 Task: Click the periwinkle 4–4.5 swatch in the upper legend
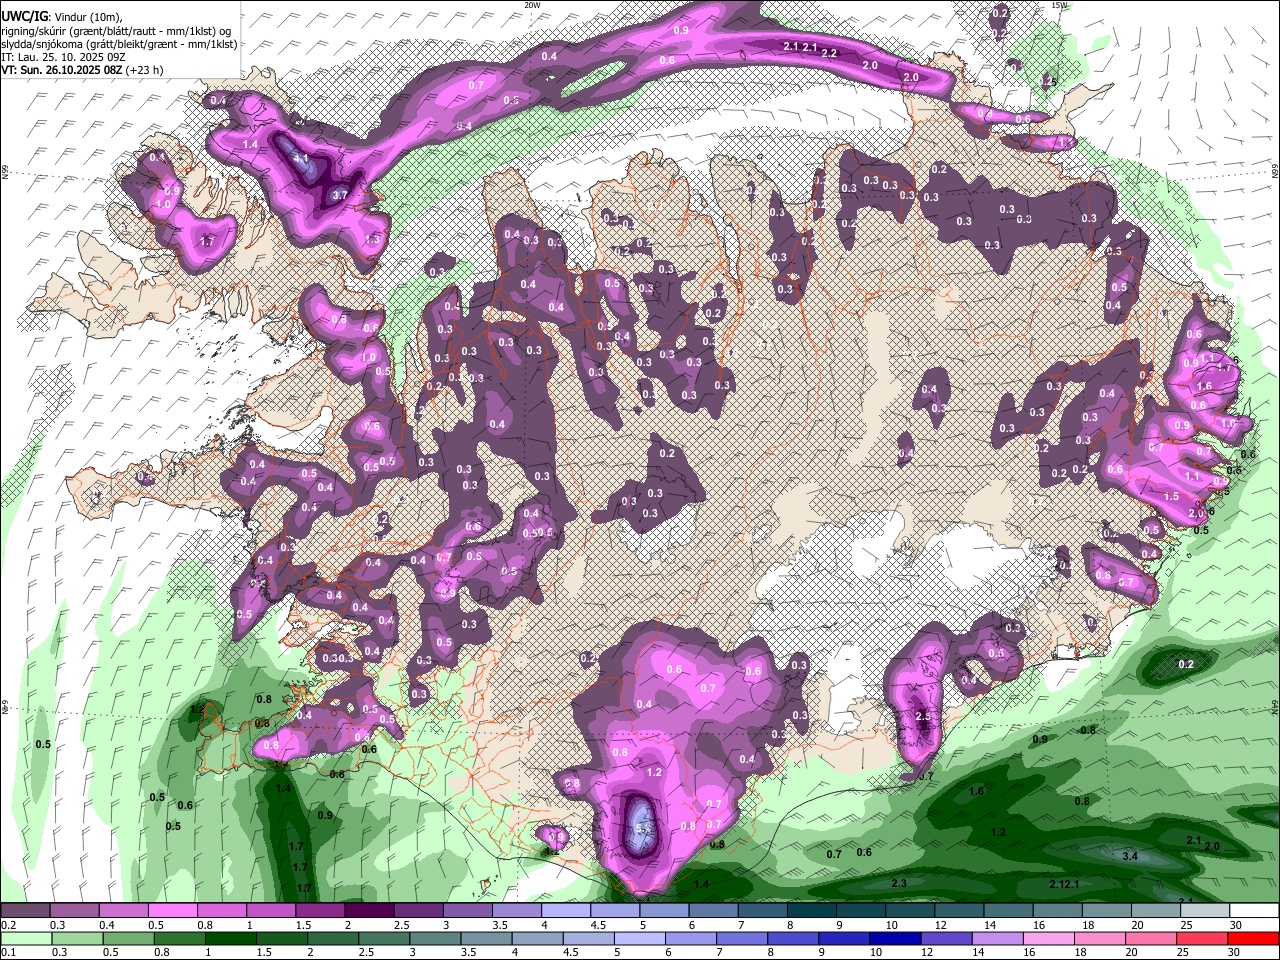[566, 911]
